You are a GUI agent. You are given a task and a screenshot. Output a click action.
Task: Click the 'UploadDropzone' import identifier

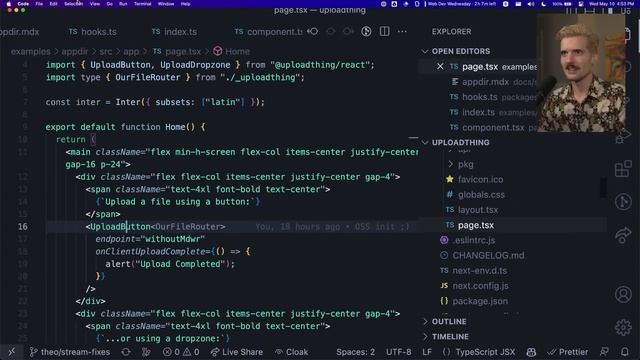[195, 65]
